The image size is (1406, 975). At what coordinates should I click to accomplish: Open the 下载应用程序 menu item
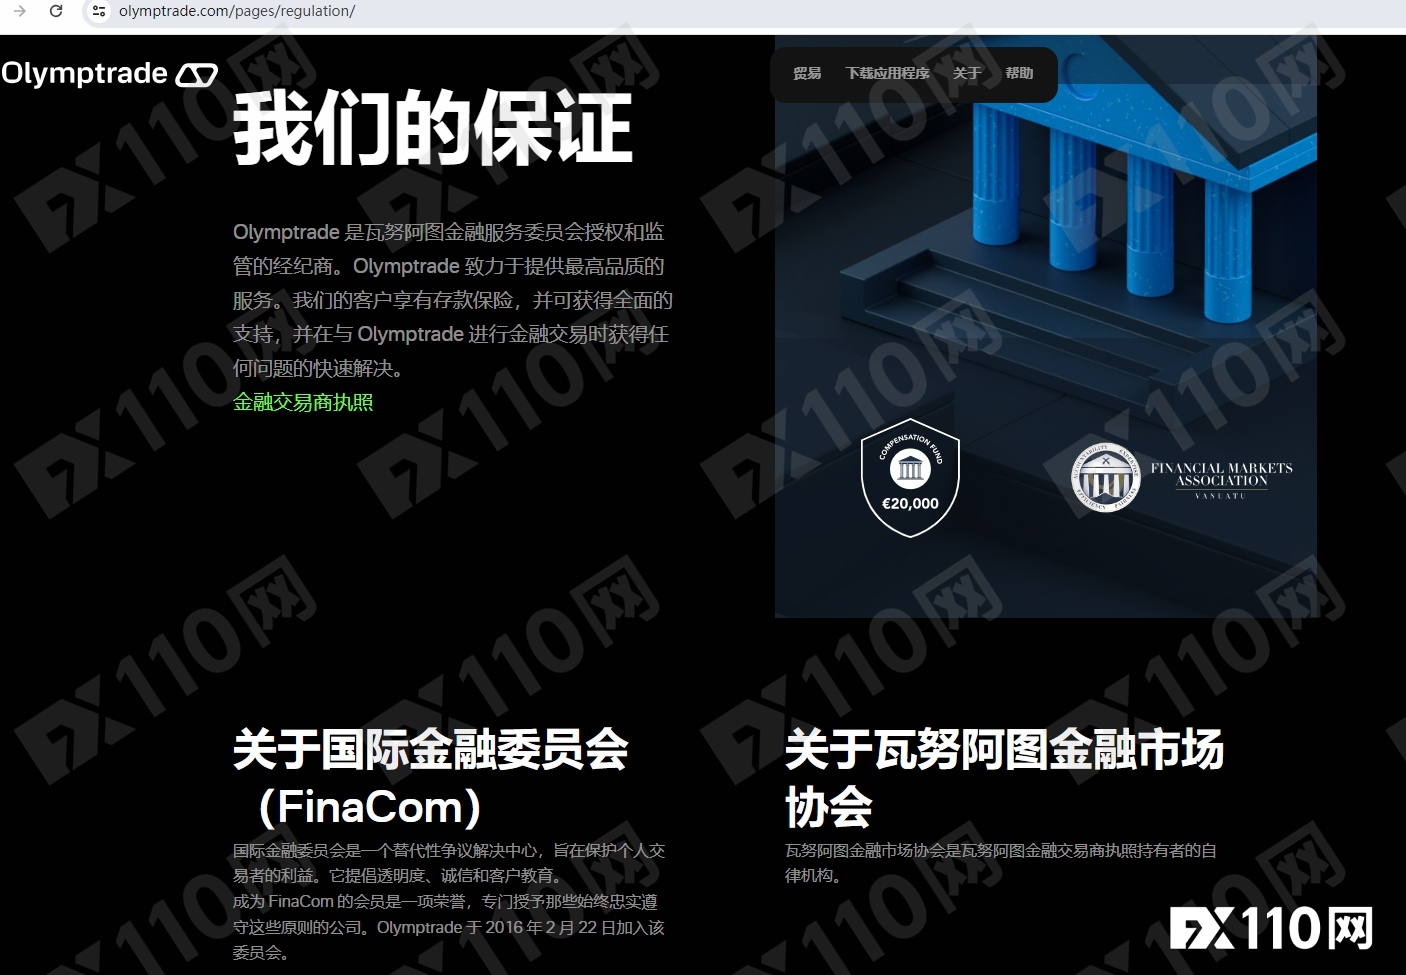point(887,73)
